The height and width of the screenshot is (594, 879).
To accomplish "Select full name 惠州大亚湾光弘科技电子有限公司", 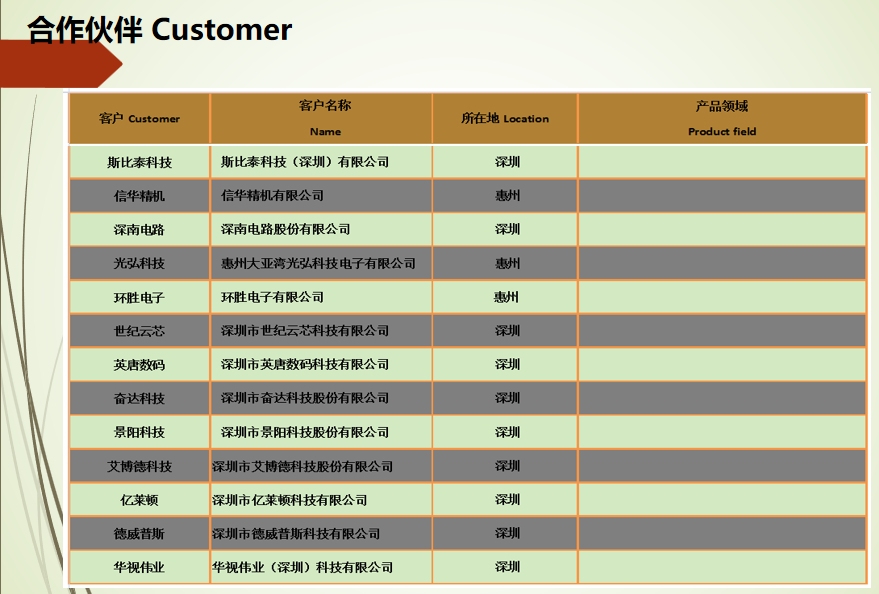I will click(x=318, y=263).
